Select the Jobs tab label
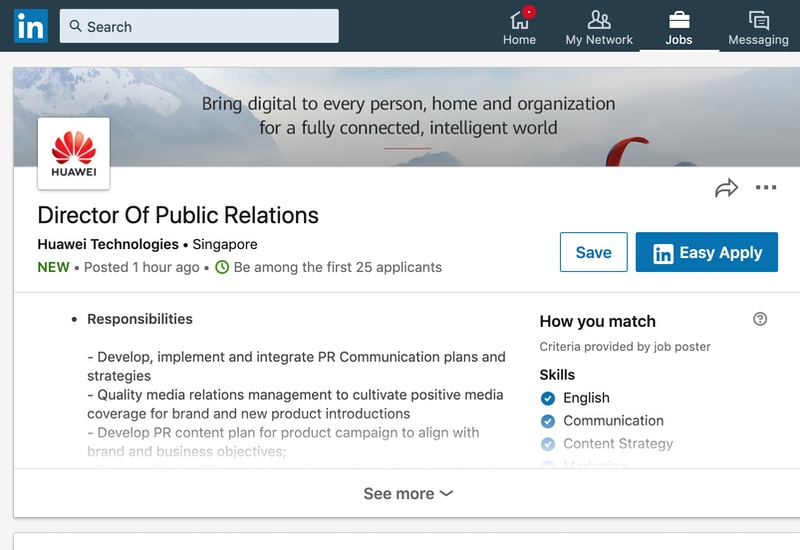The width and height of the screenshot is (800, 550). pos(679,40)
